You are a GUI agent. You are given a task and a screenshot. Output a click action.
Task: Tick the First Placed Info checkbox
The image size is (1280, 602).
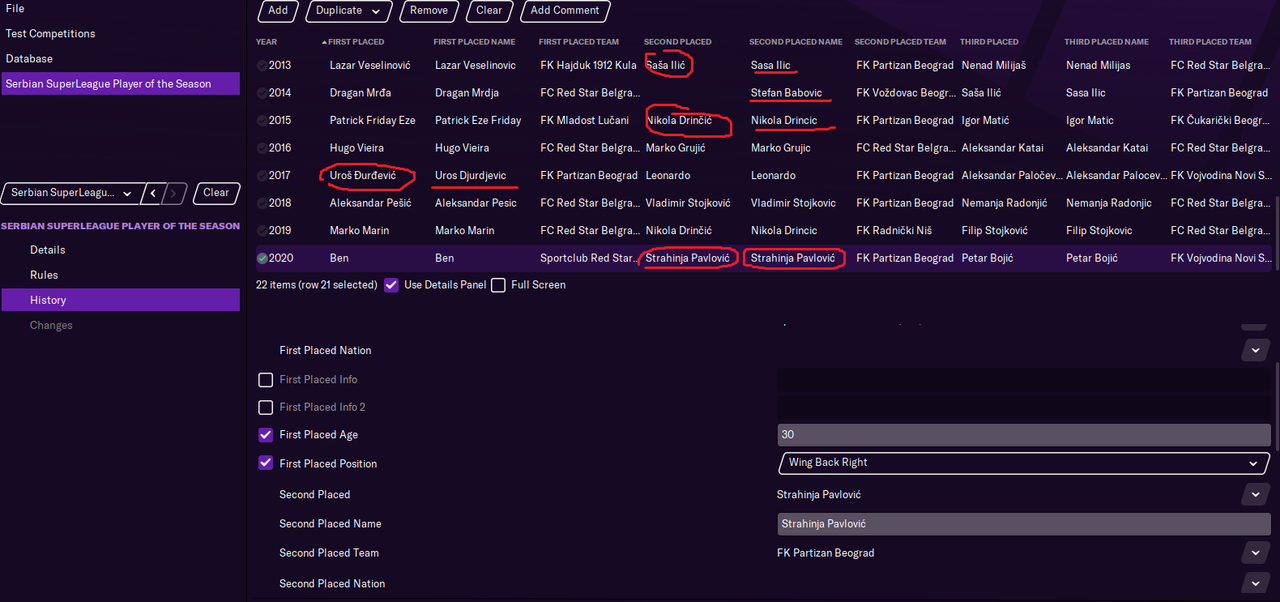266,380
